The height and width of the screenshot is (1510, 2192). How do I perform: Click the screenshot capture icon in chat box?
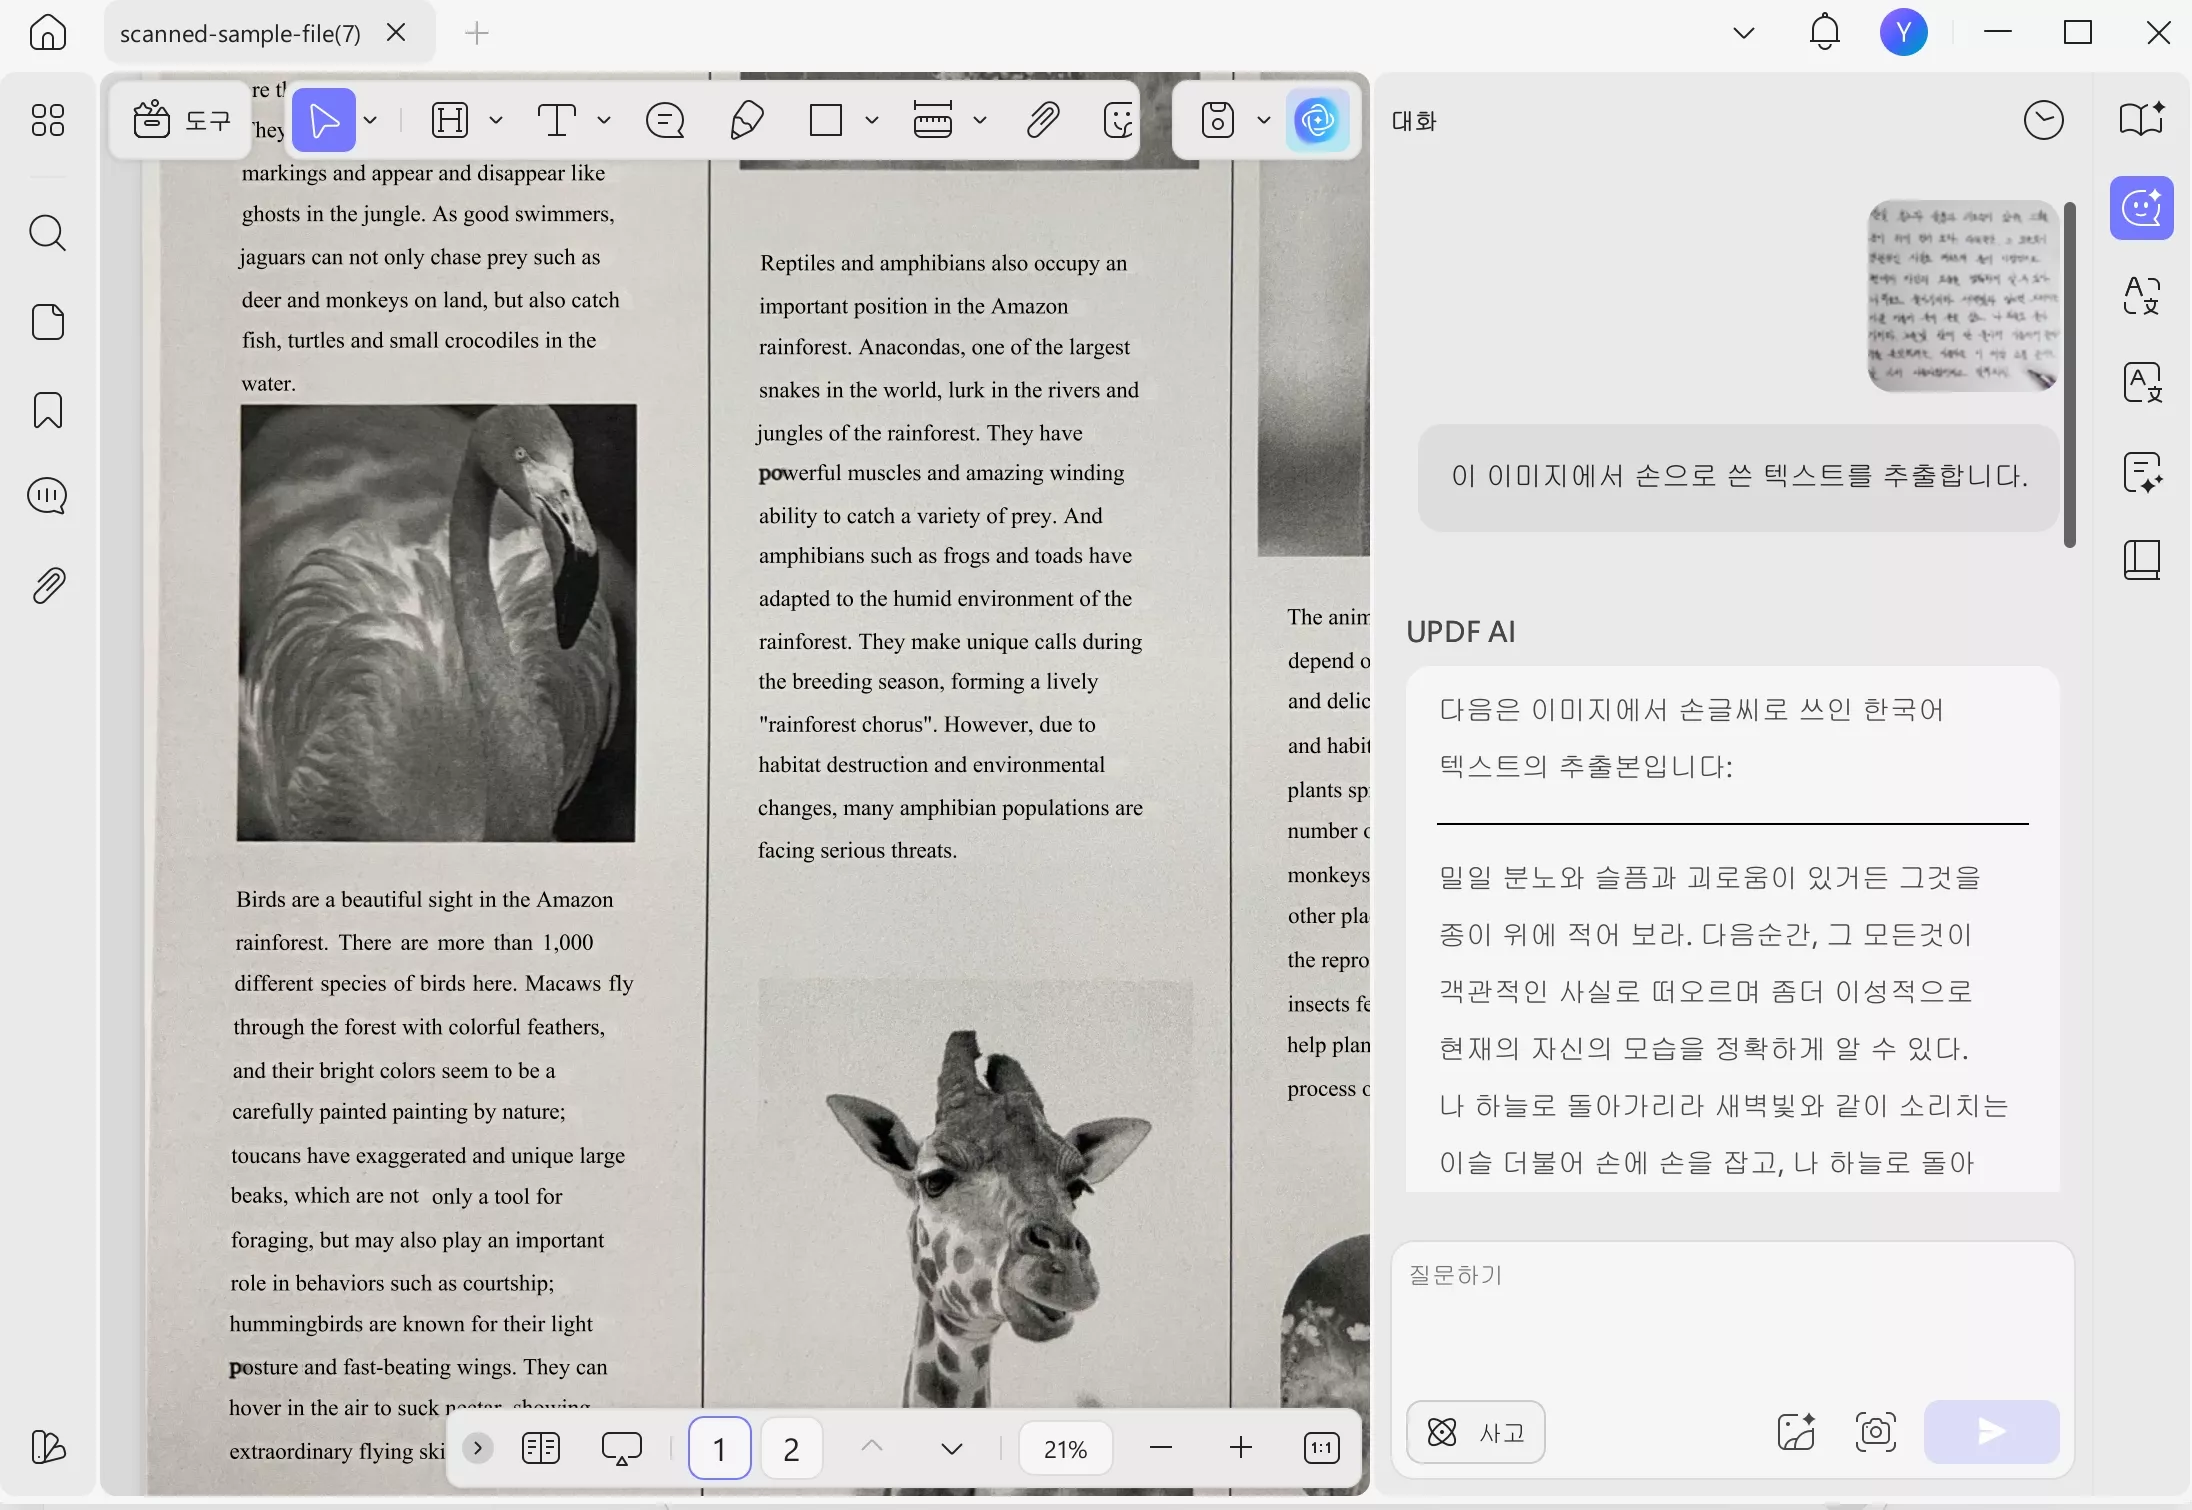tap(1875, 1432)
